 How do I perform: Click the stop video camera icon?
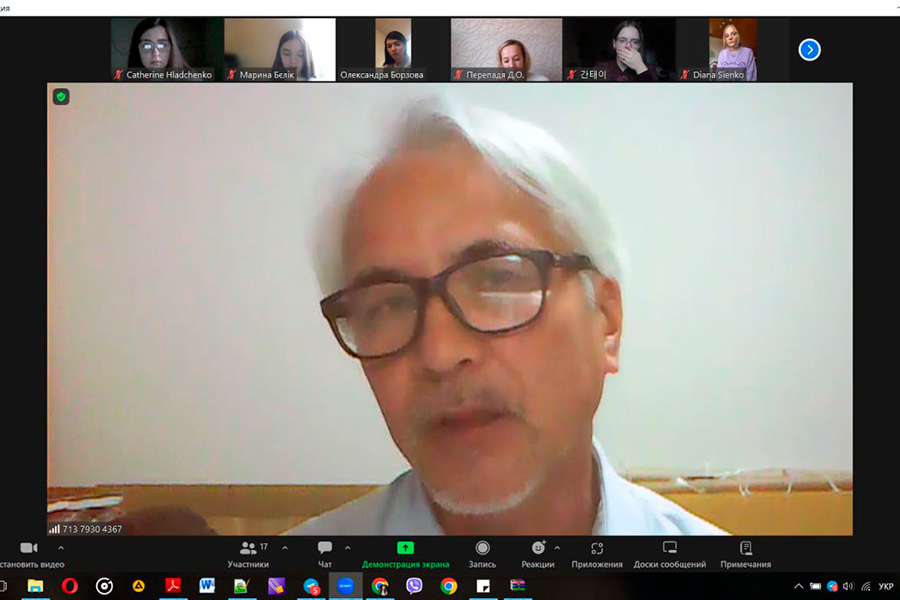pos(29,548)
